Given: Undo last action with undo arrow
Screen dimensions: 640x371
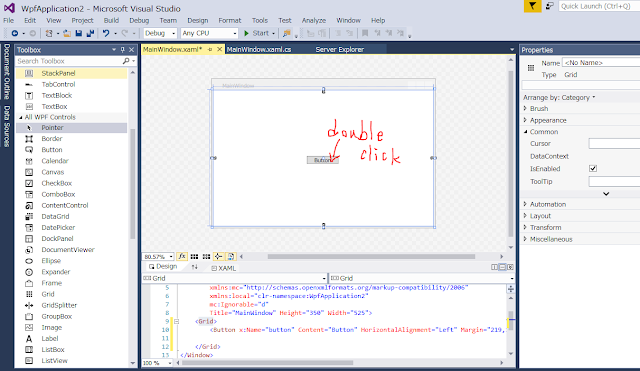Looking at the screenshot, I should (x=106, y=33).
